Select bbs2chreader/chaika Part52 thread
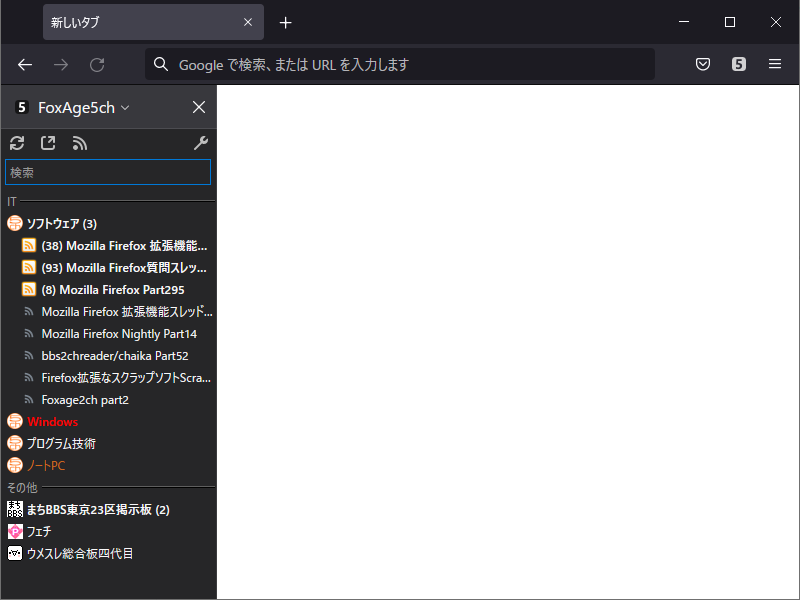 115,356
